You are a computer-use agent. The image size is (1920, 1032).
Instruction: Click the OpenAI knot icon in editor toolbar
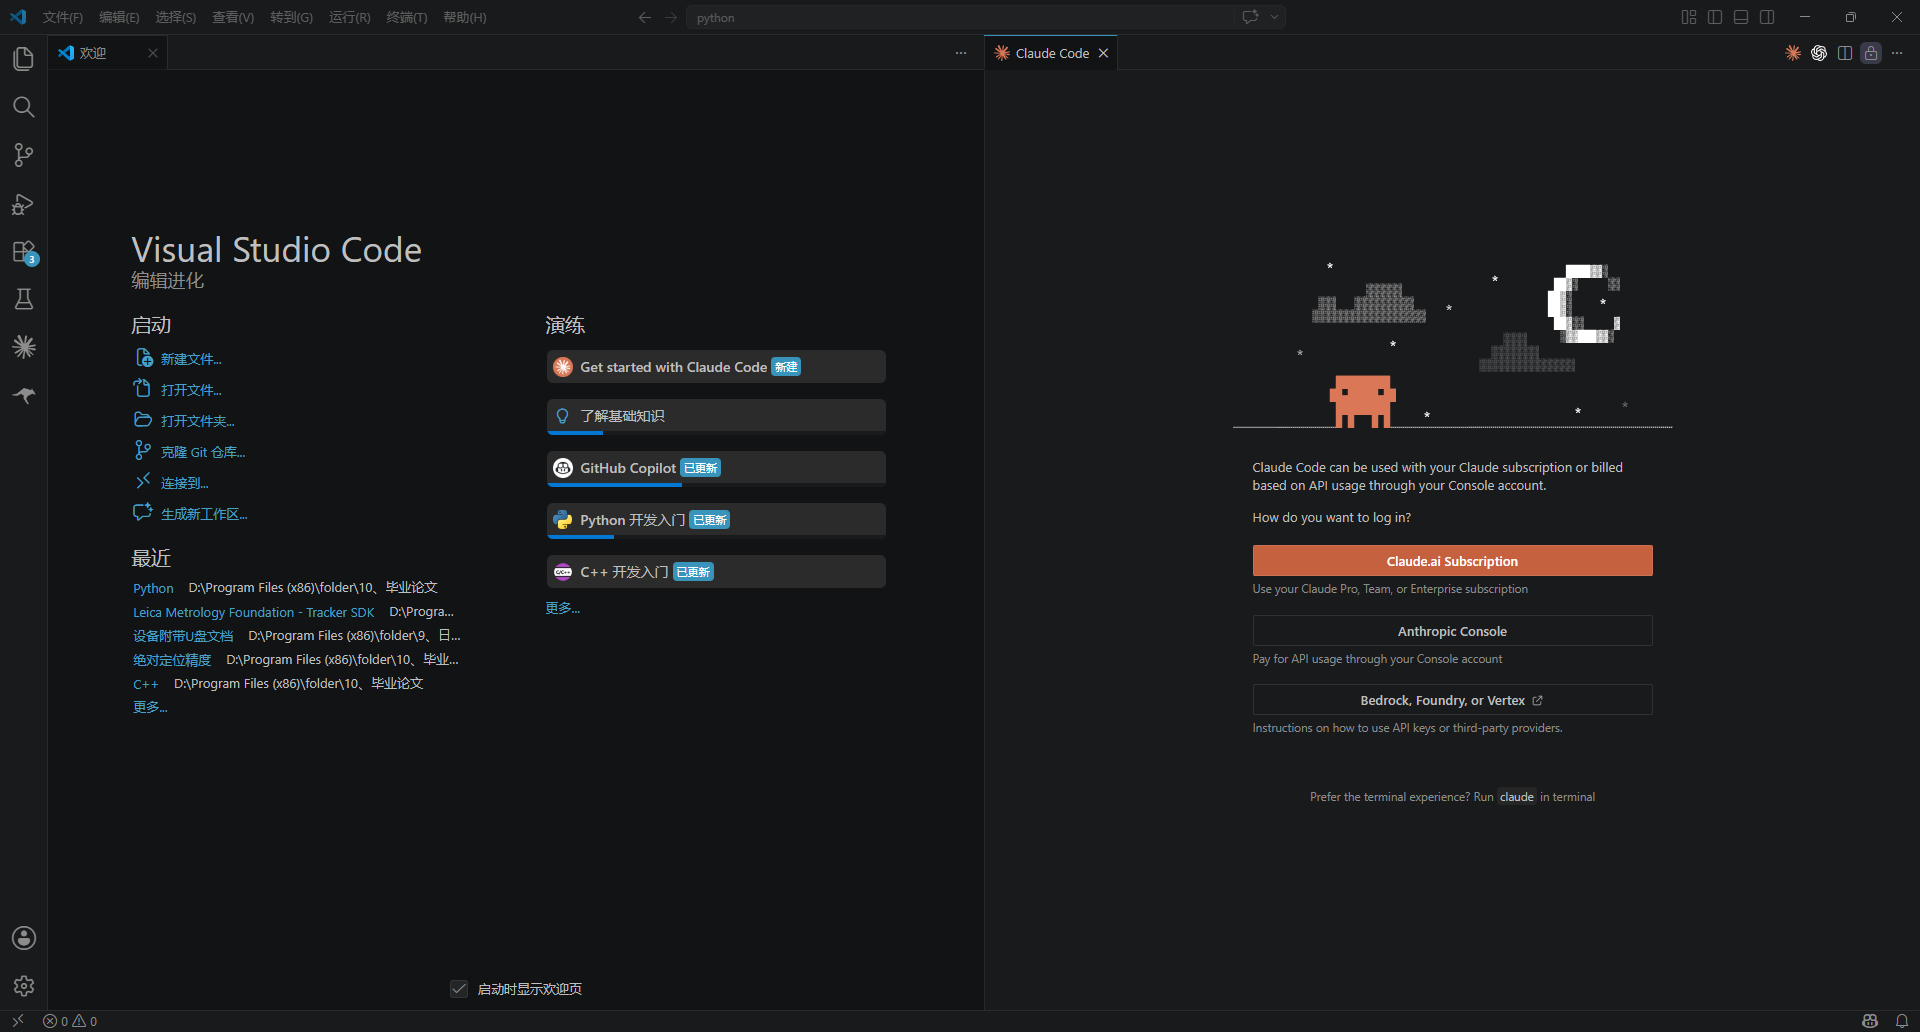(1819, 53)
